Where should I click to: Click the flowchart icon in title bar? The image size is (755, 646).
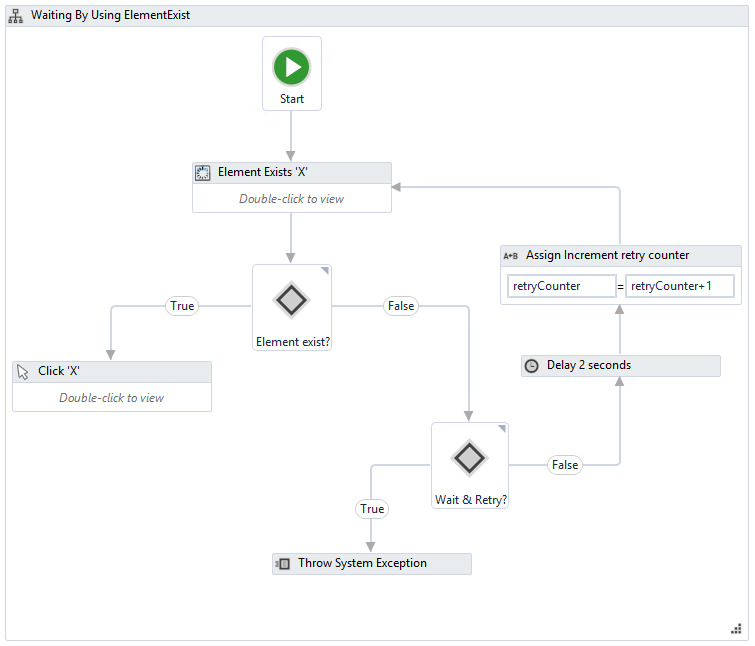click(x=16, y=16)
